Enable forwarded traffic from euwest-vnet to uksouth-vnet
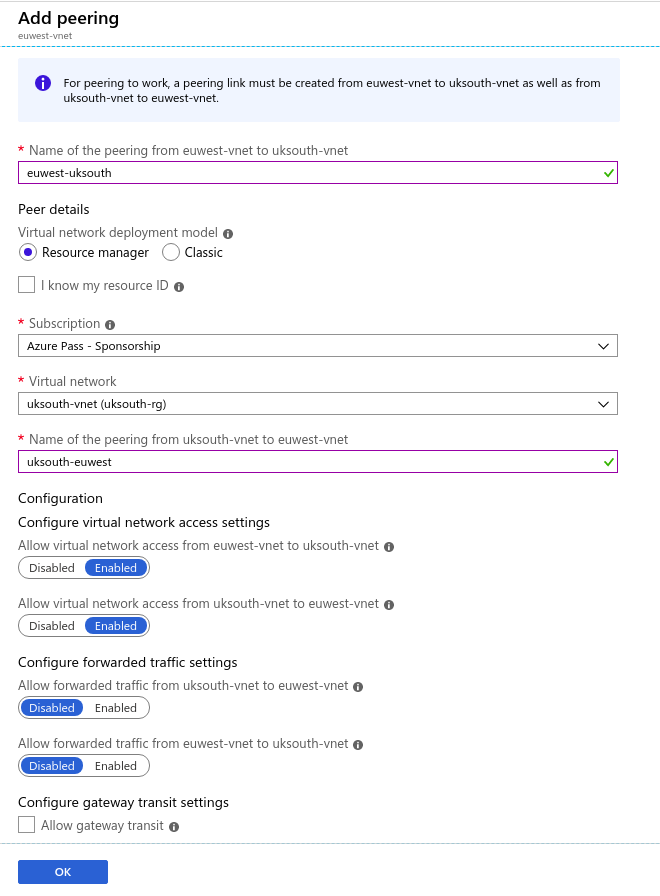The height and width of the screenshot is (896, 660). tap(116, 766)
